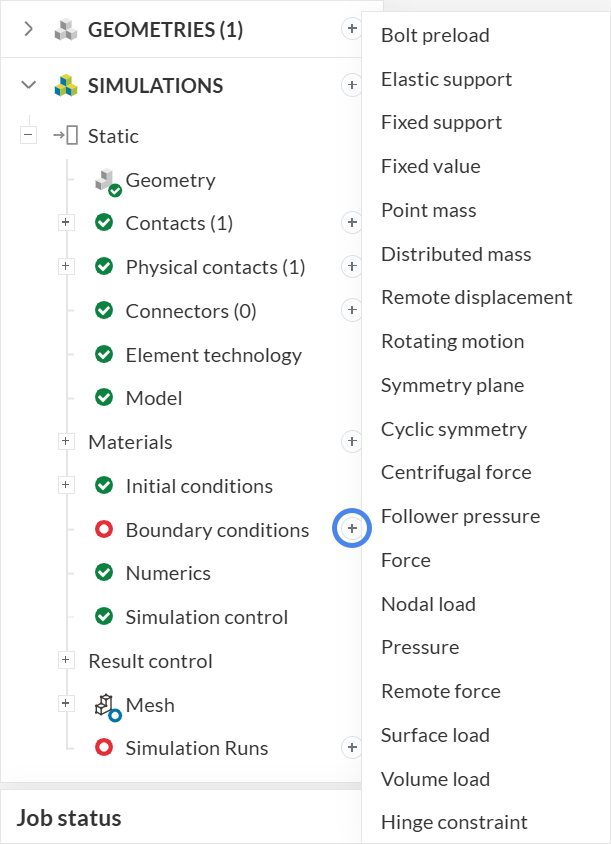Select Pressure boundary condition option
The width and height of the screenshot is (611, 844).
420,647
